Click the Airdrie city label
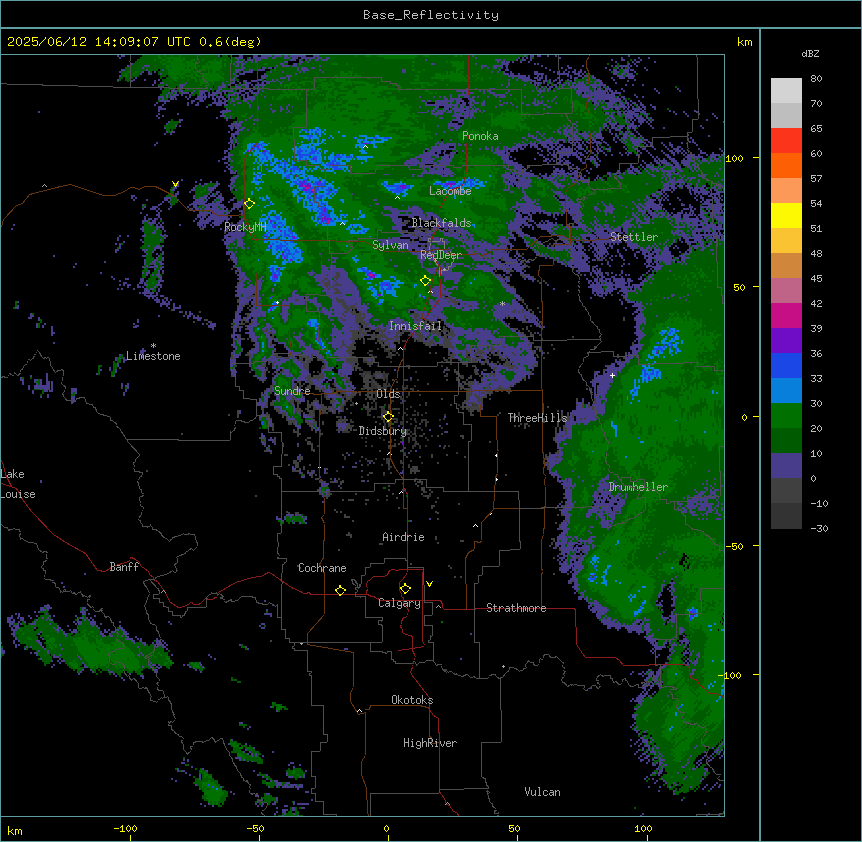862x842 pixels. (x=404, y=537)
